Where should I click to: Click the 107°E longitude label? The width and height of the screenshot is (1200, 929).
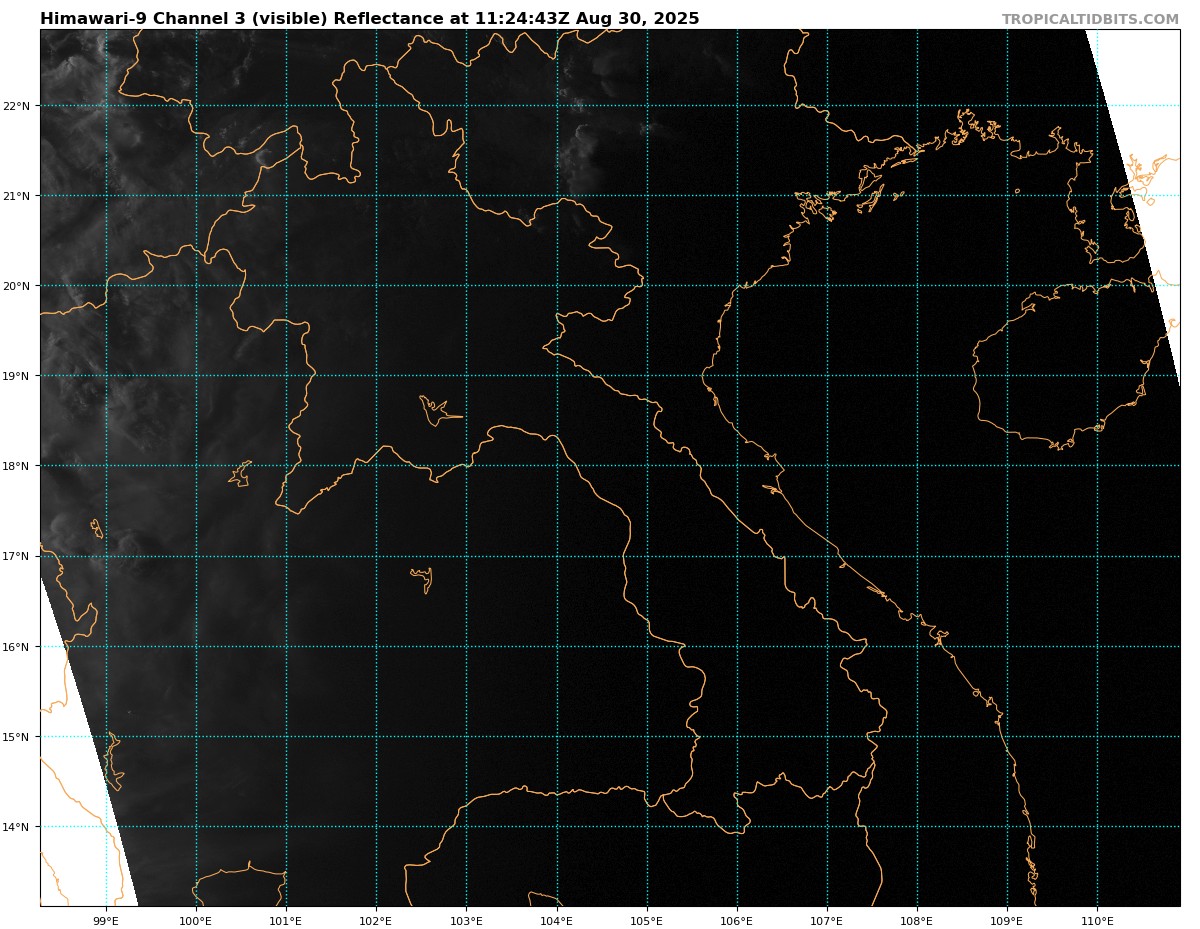point(827,920)
